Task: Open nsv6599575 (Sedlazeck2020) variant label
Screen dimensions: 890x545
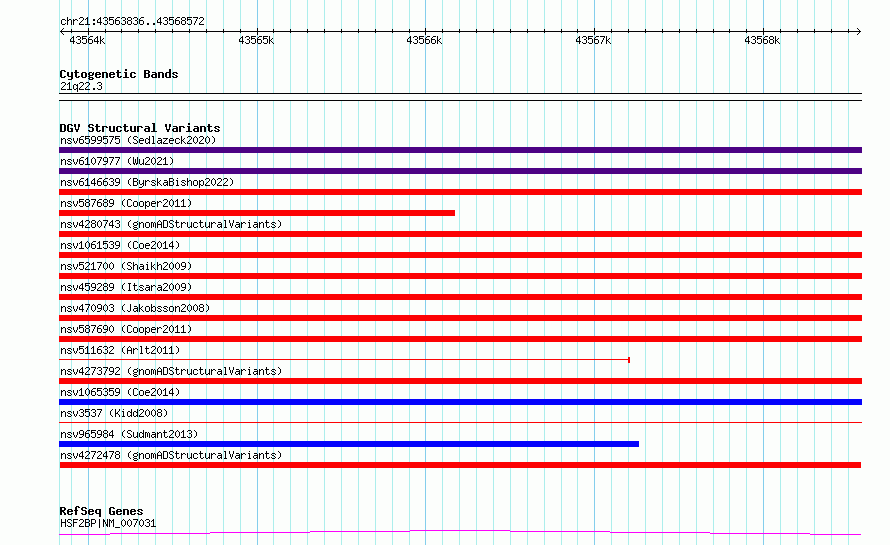Action: 138,140
